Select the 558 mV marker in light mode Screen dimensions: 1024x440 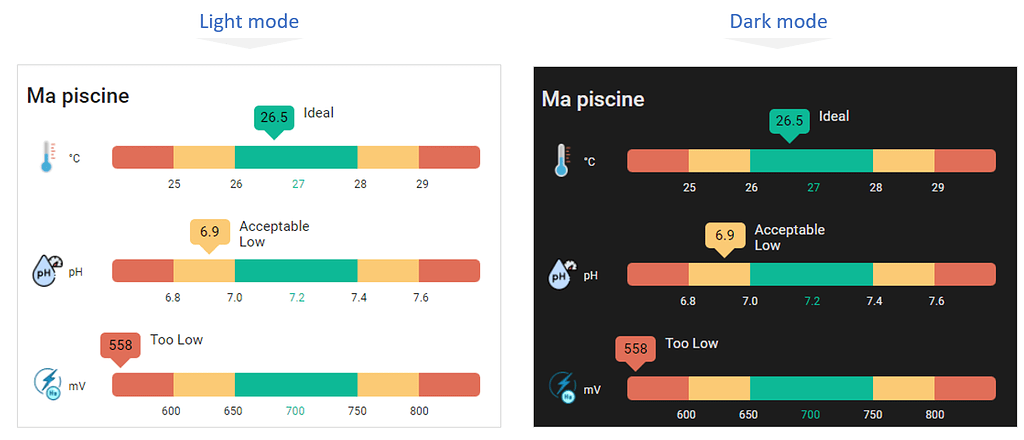[120, 348]
